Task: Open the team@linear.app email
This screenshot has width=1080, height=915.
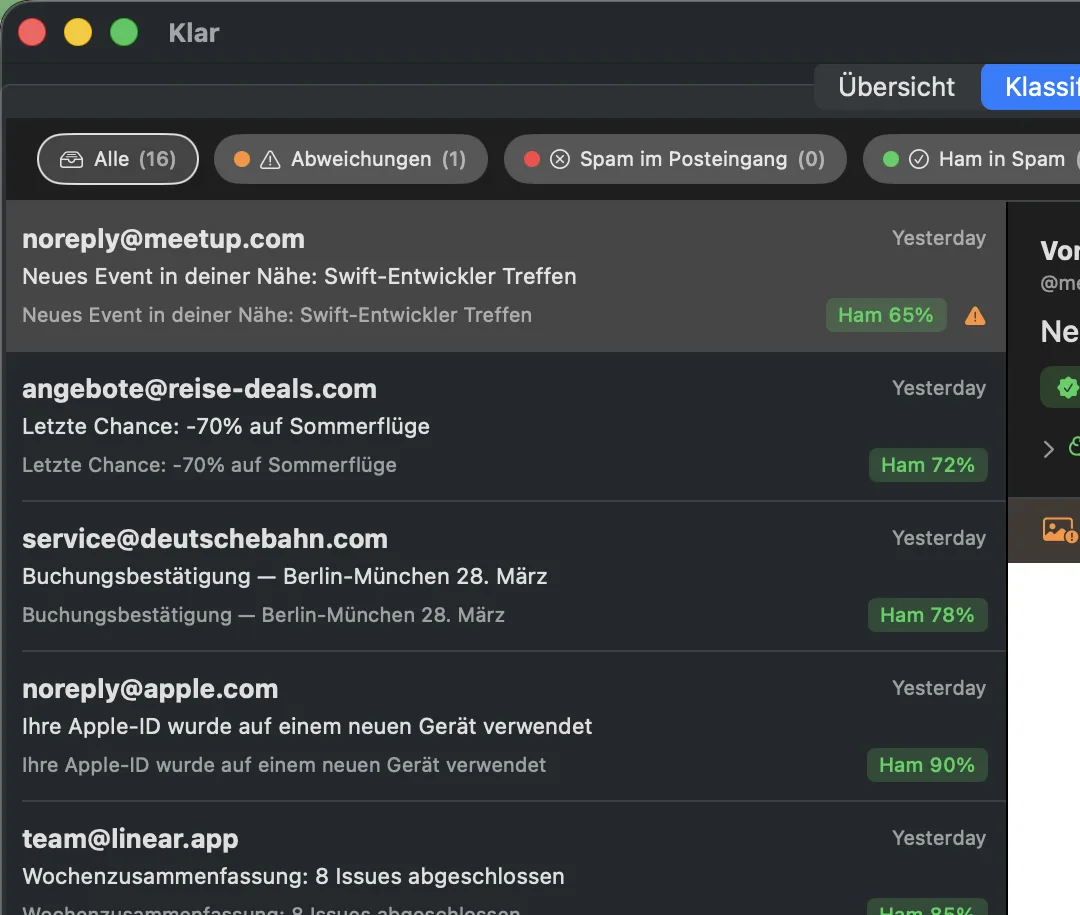Action: (506, 859)
